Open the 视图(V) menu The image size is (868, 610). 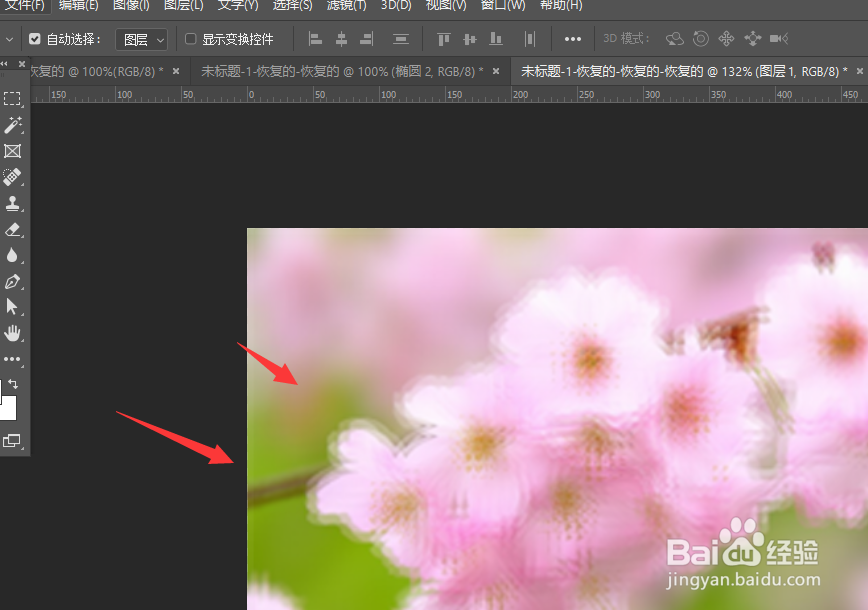[x=446, y=6]
